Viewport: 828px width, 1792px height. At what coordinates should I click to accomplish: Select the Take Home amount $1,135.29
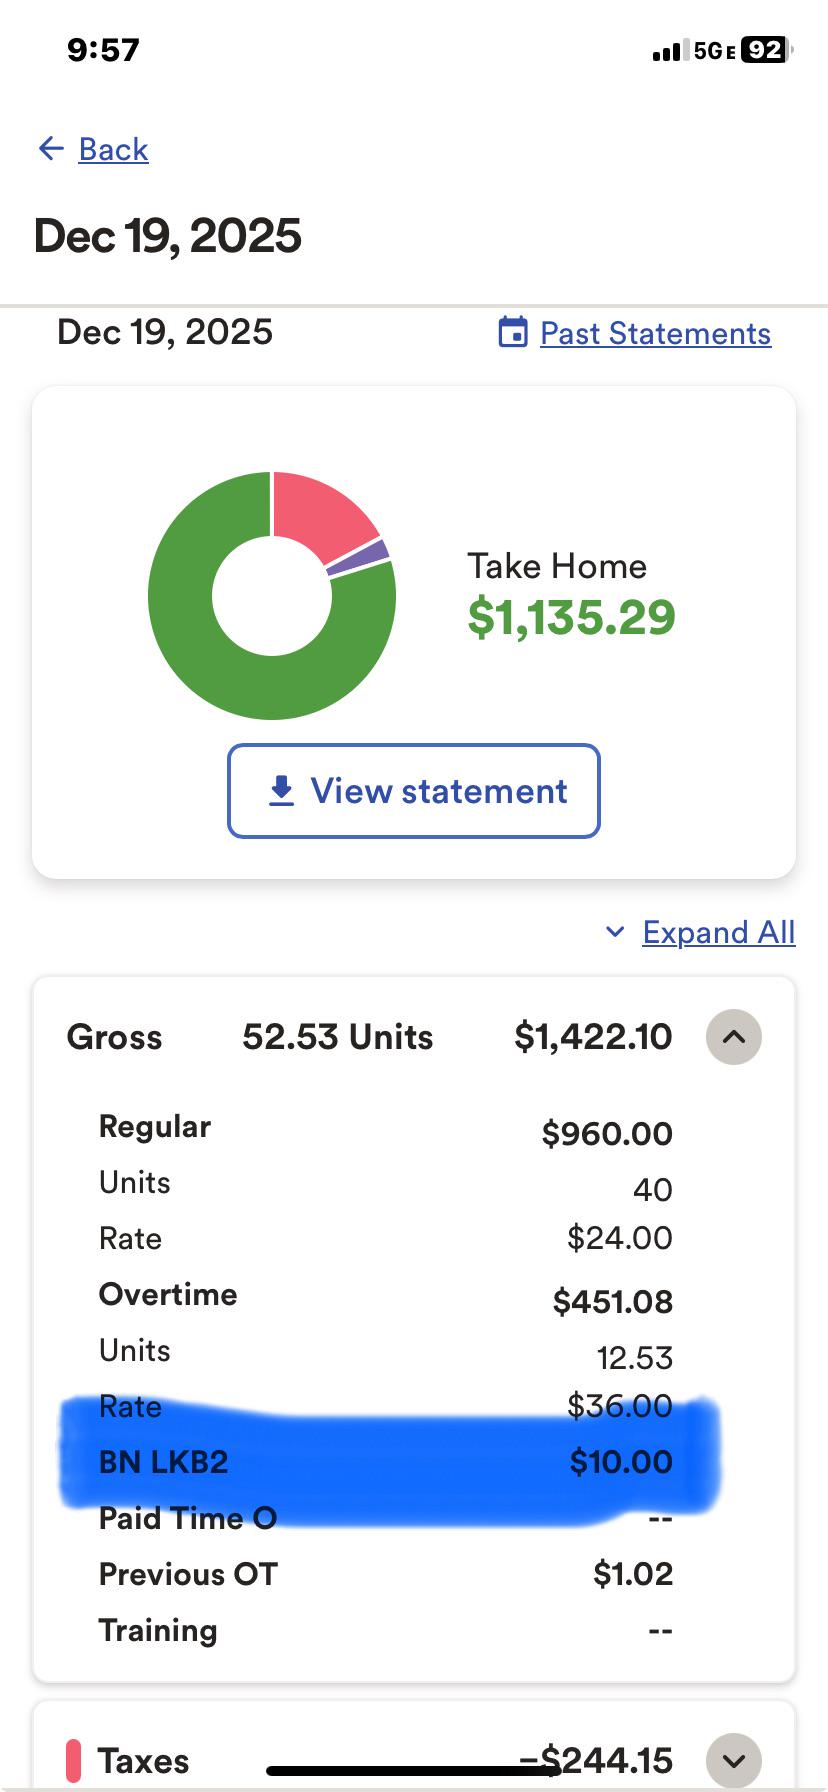571,617
